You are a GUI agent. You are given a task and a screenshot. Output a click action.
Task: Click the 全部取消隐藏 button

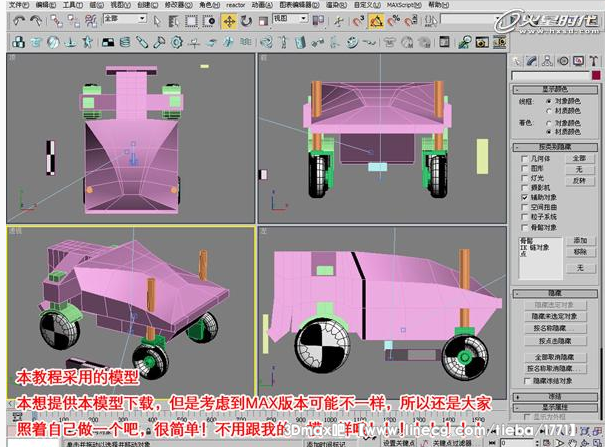(554, 357)
